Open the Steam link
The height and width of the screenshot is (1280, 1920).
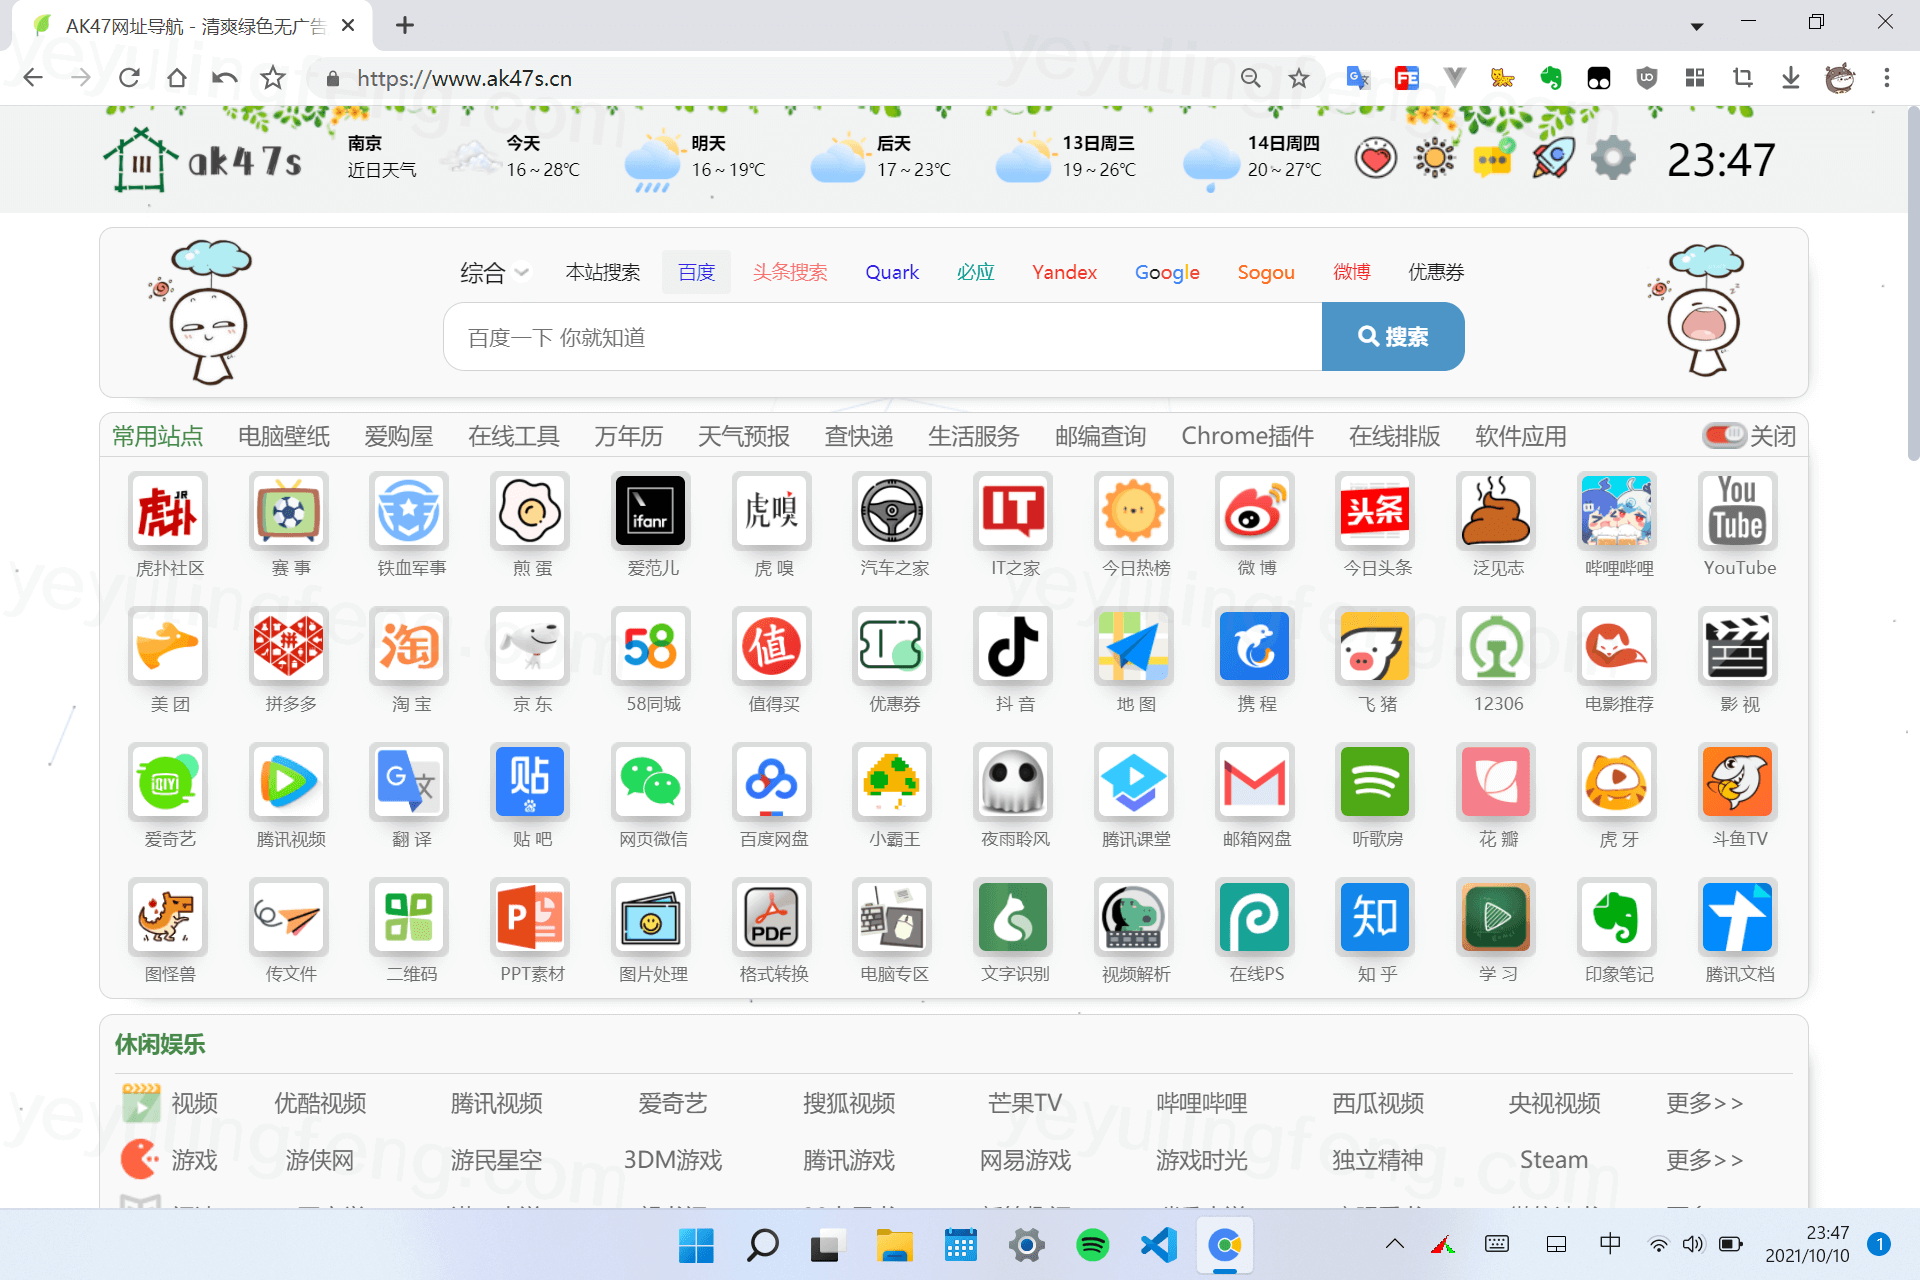(1553, 1160)
